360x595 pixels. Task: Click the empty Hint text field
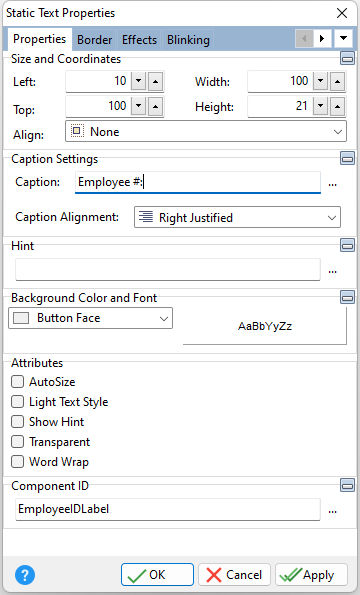[168, 270]
